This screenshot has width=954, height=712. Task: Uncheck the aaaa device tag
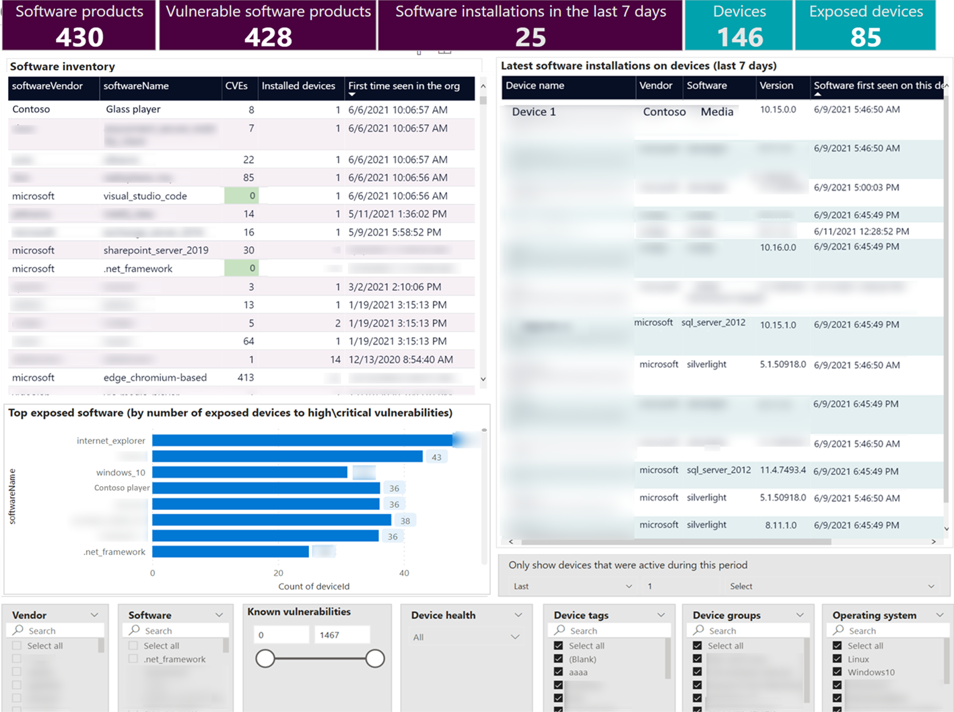559,672
